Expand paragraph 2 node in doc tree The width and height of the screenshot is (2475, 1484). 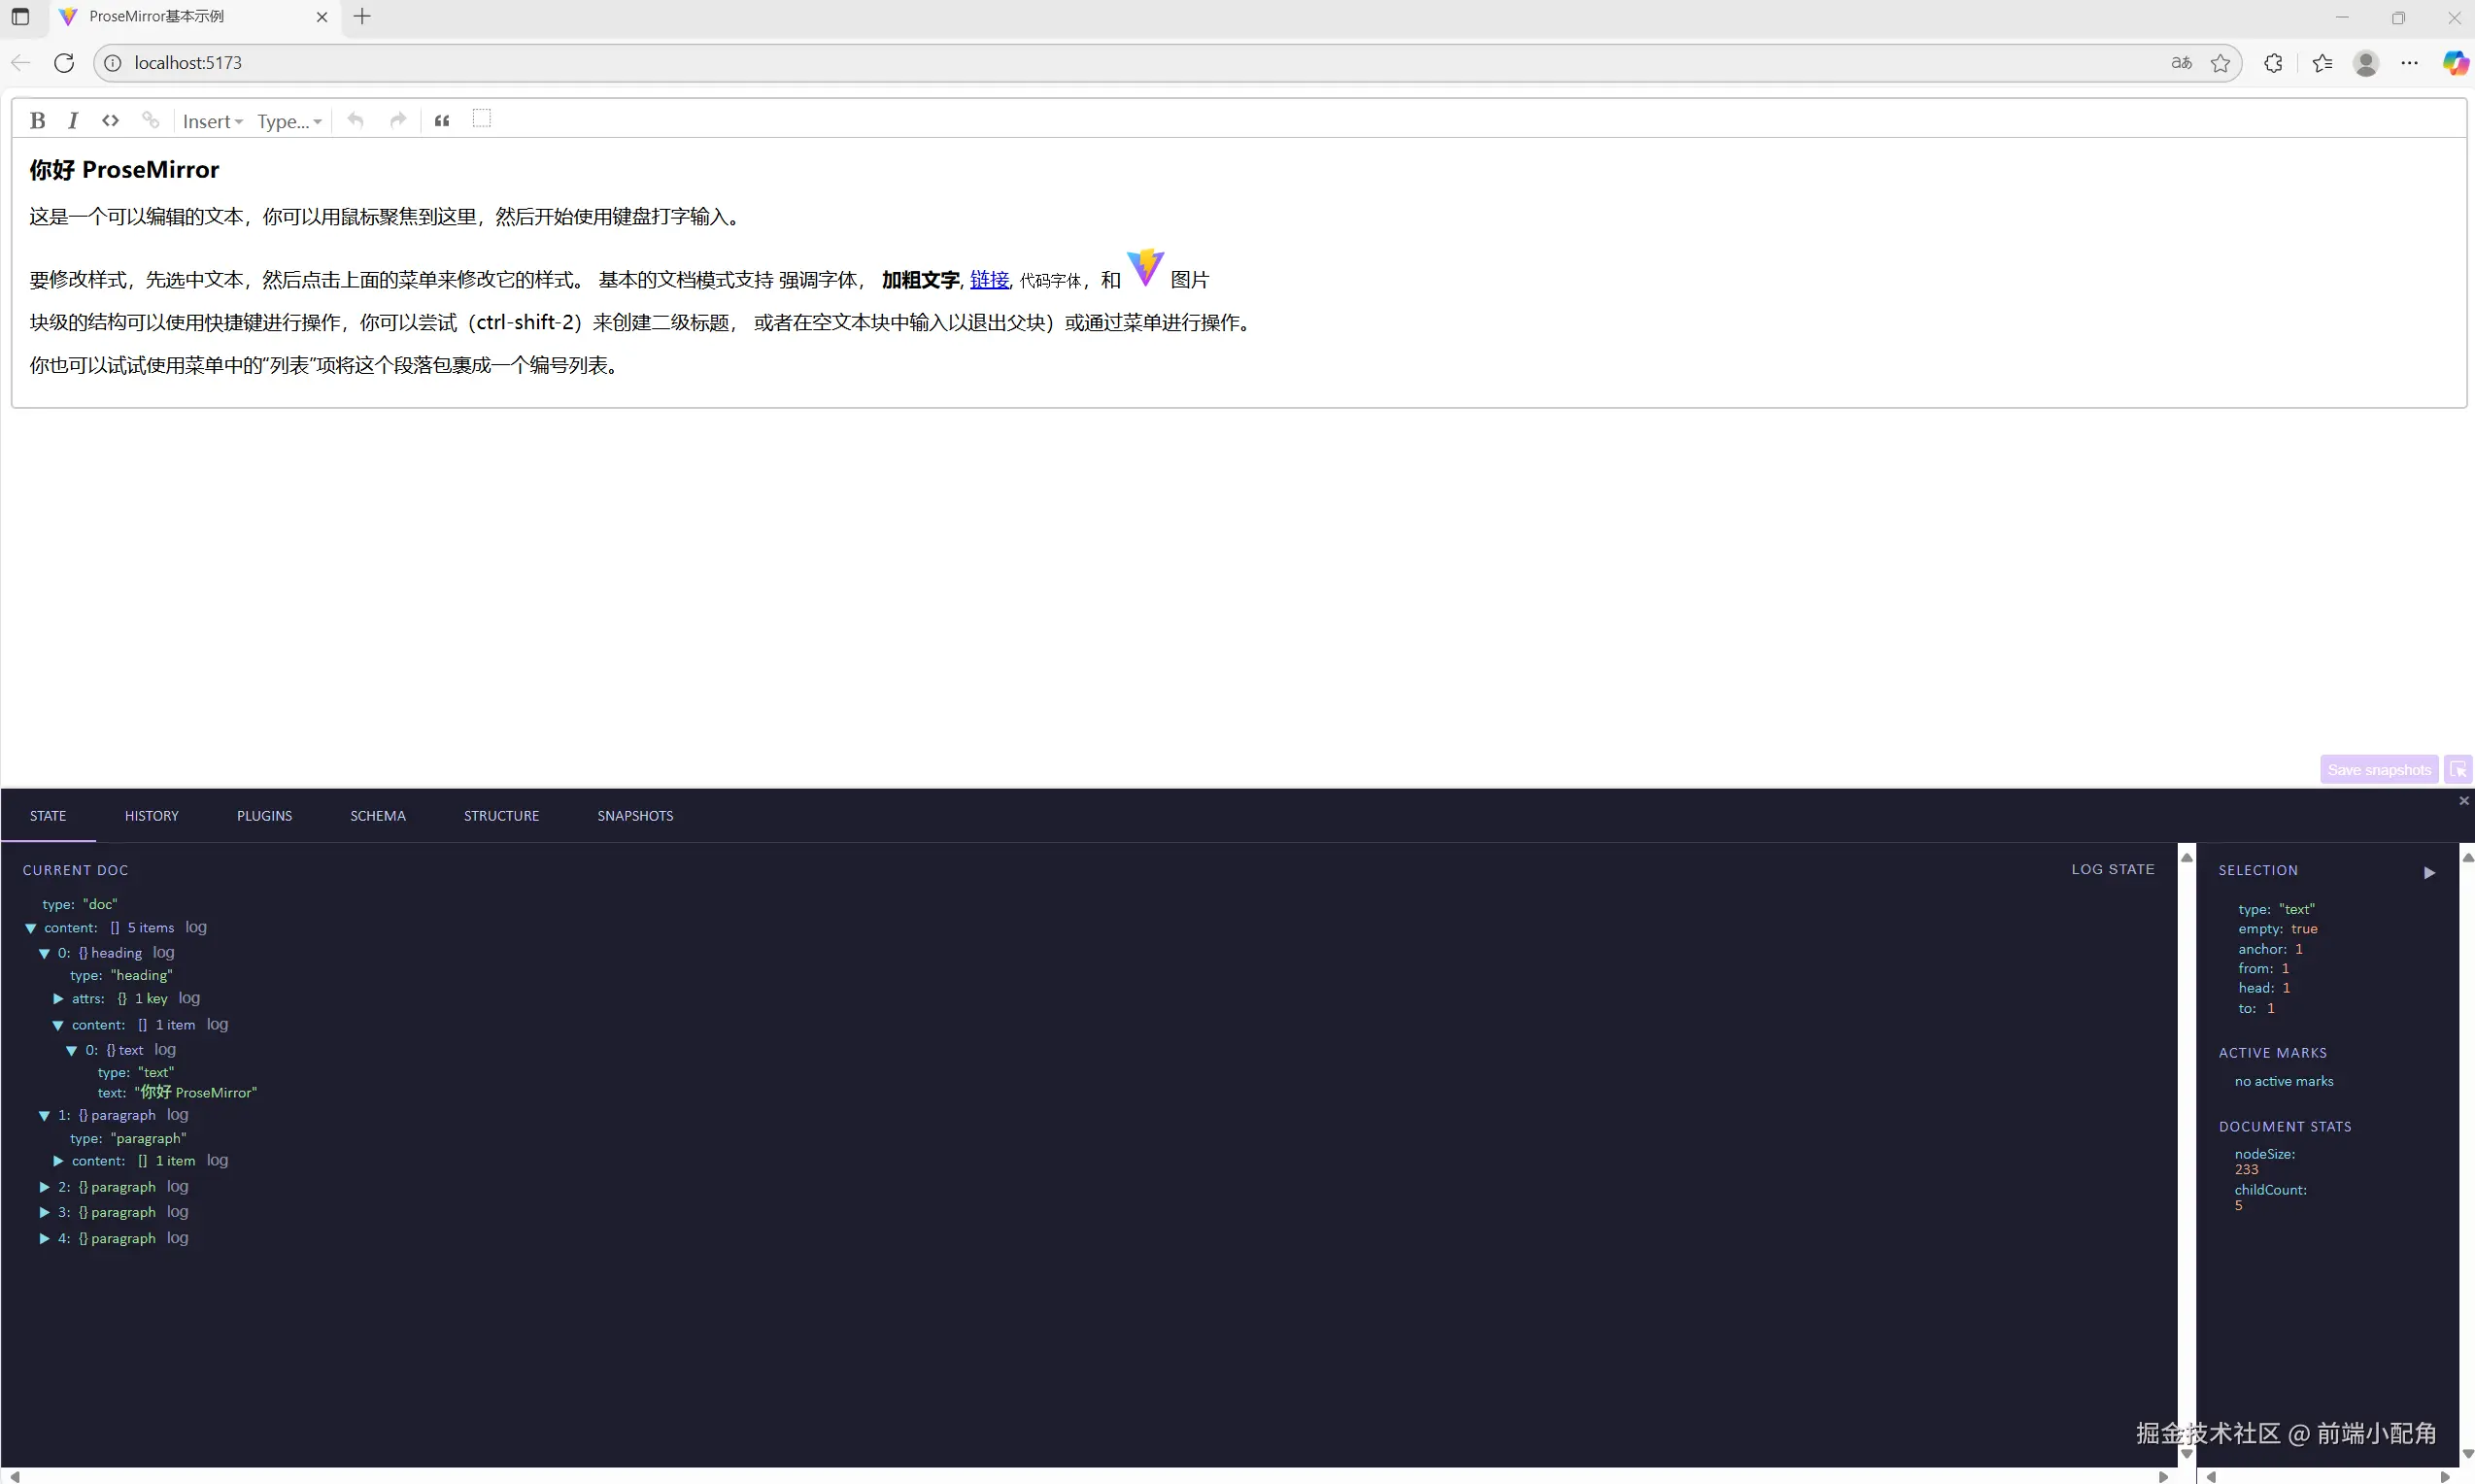click(44, 1187)
